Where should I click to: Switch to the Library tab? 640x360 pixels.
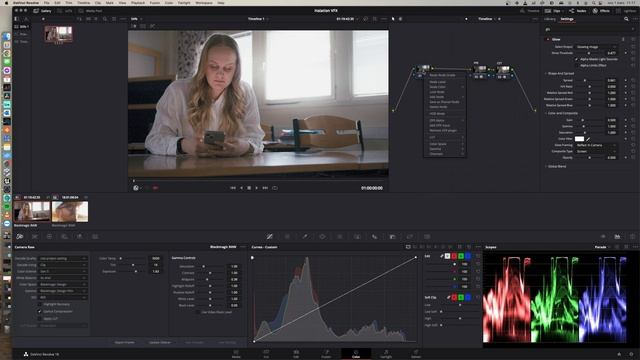550,19
